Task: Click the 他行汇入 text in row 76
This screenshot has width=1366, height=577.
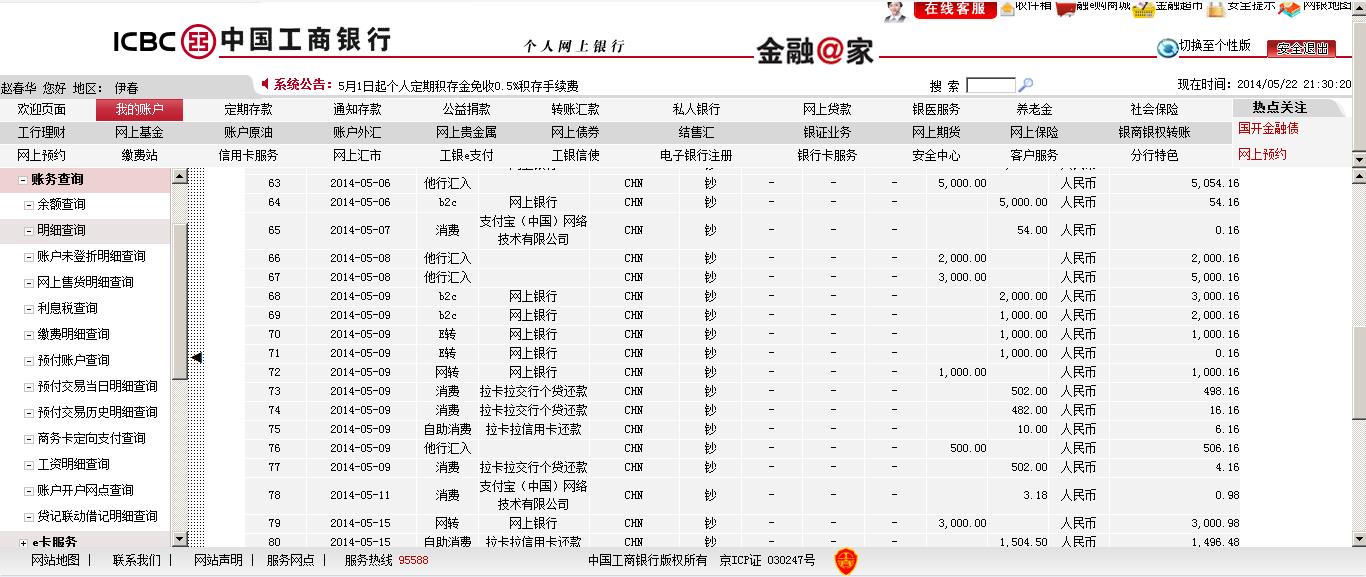Action: (447, 448)
